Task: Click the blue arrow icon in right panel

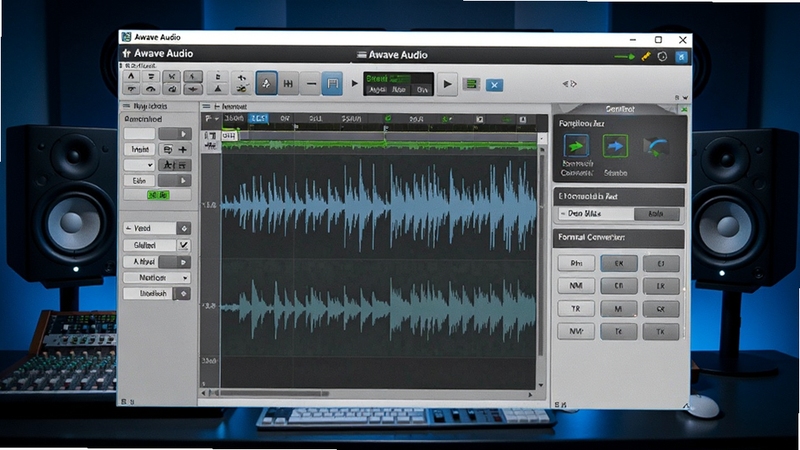Action: pos(615,146)
